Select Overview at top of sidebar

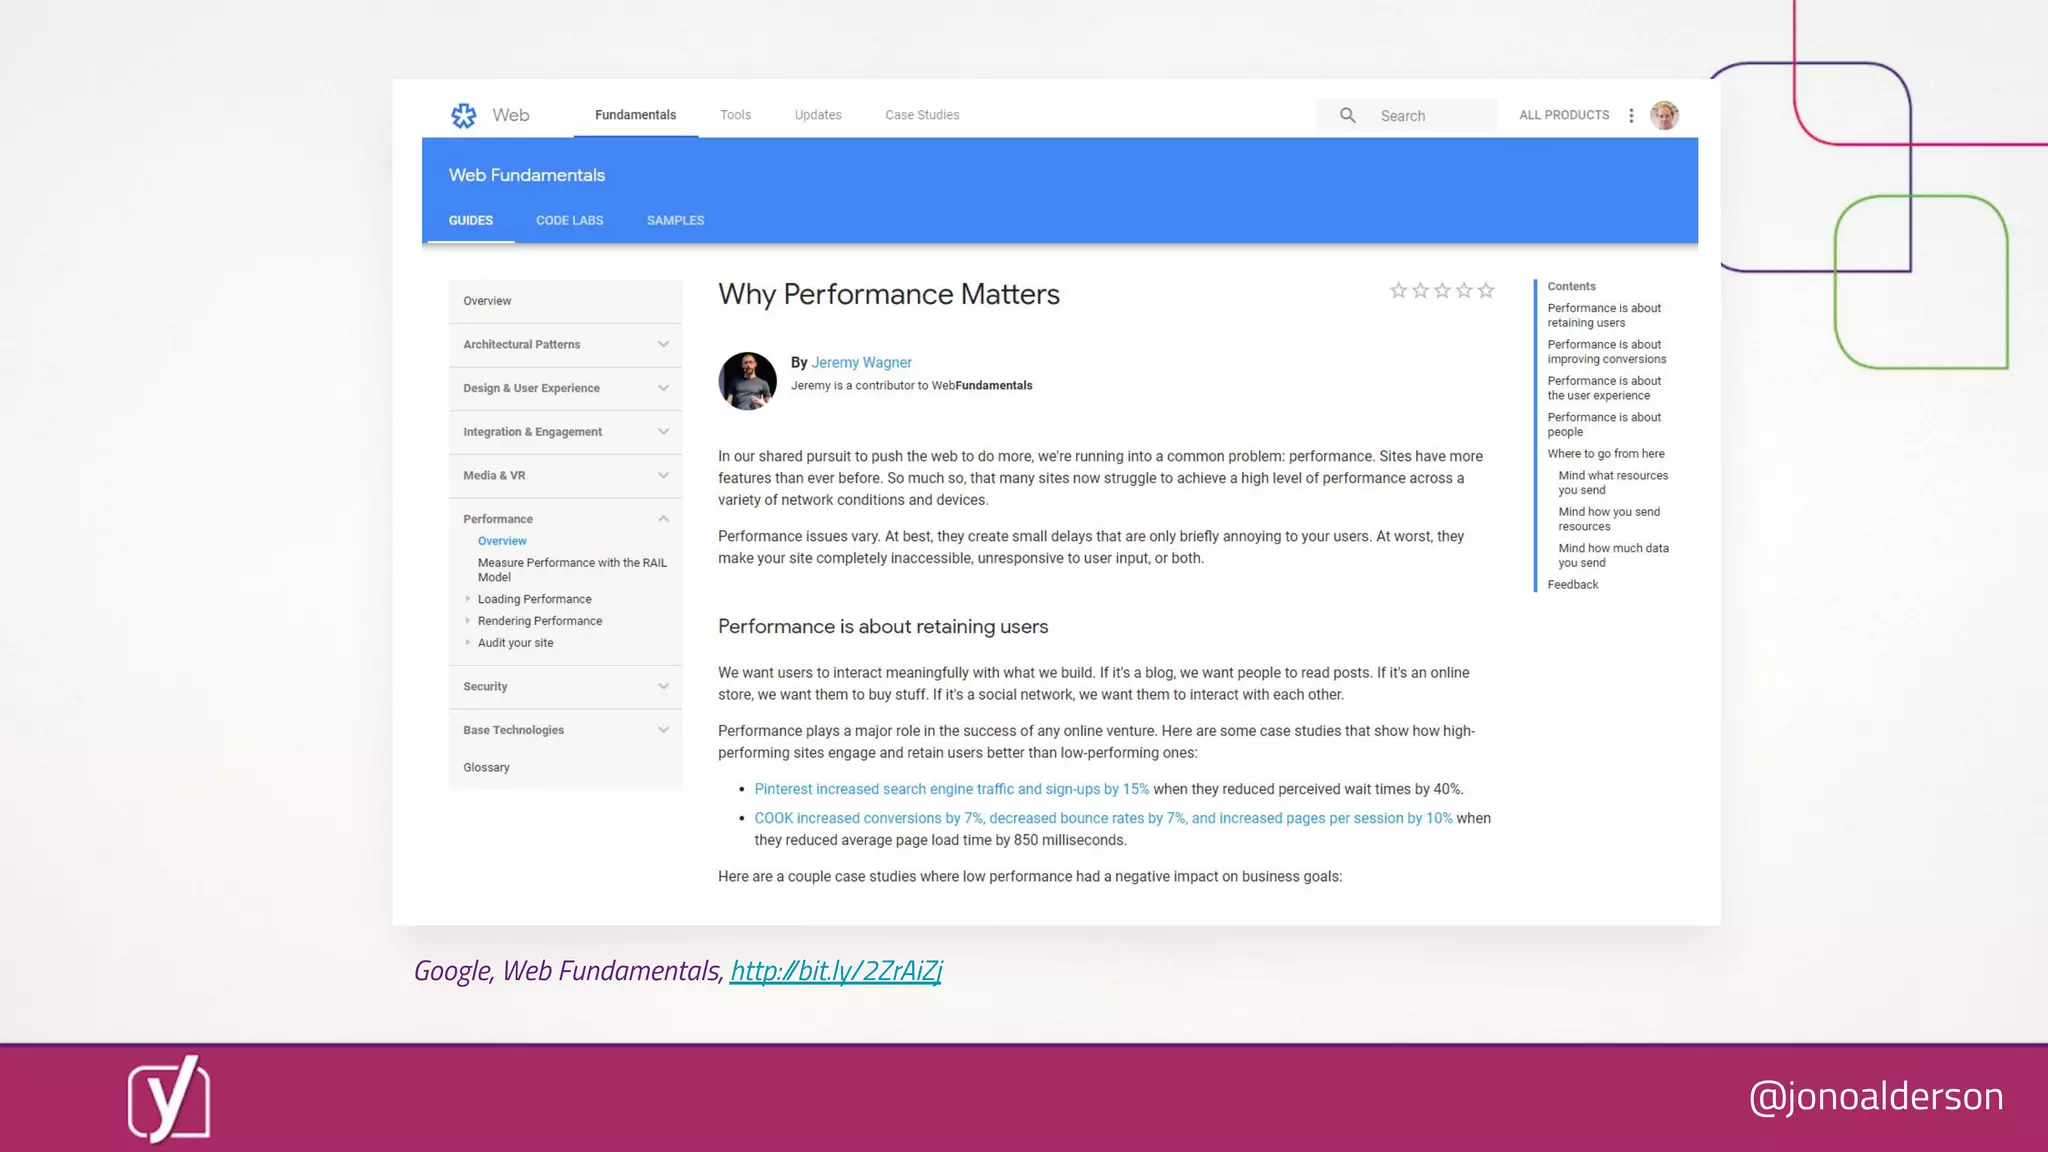[487, 301]
